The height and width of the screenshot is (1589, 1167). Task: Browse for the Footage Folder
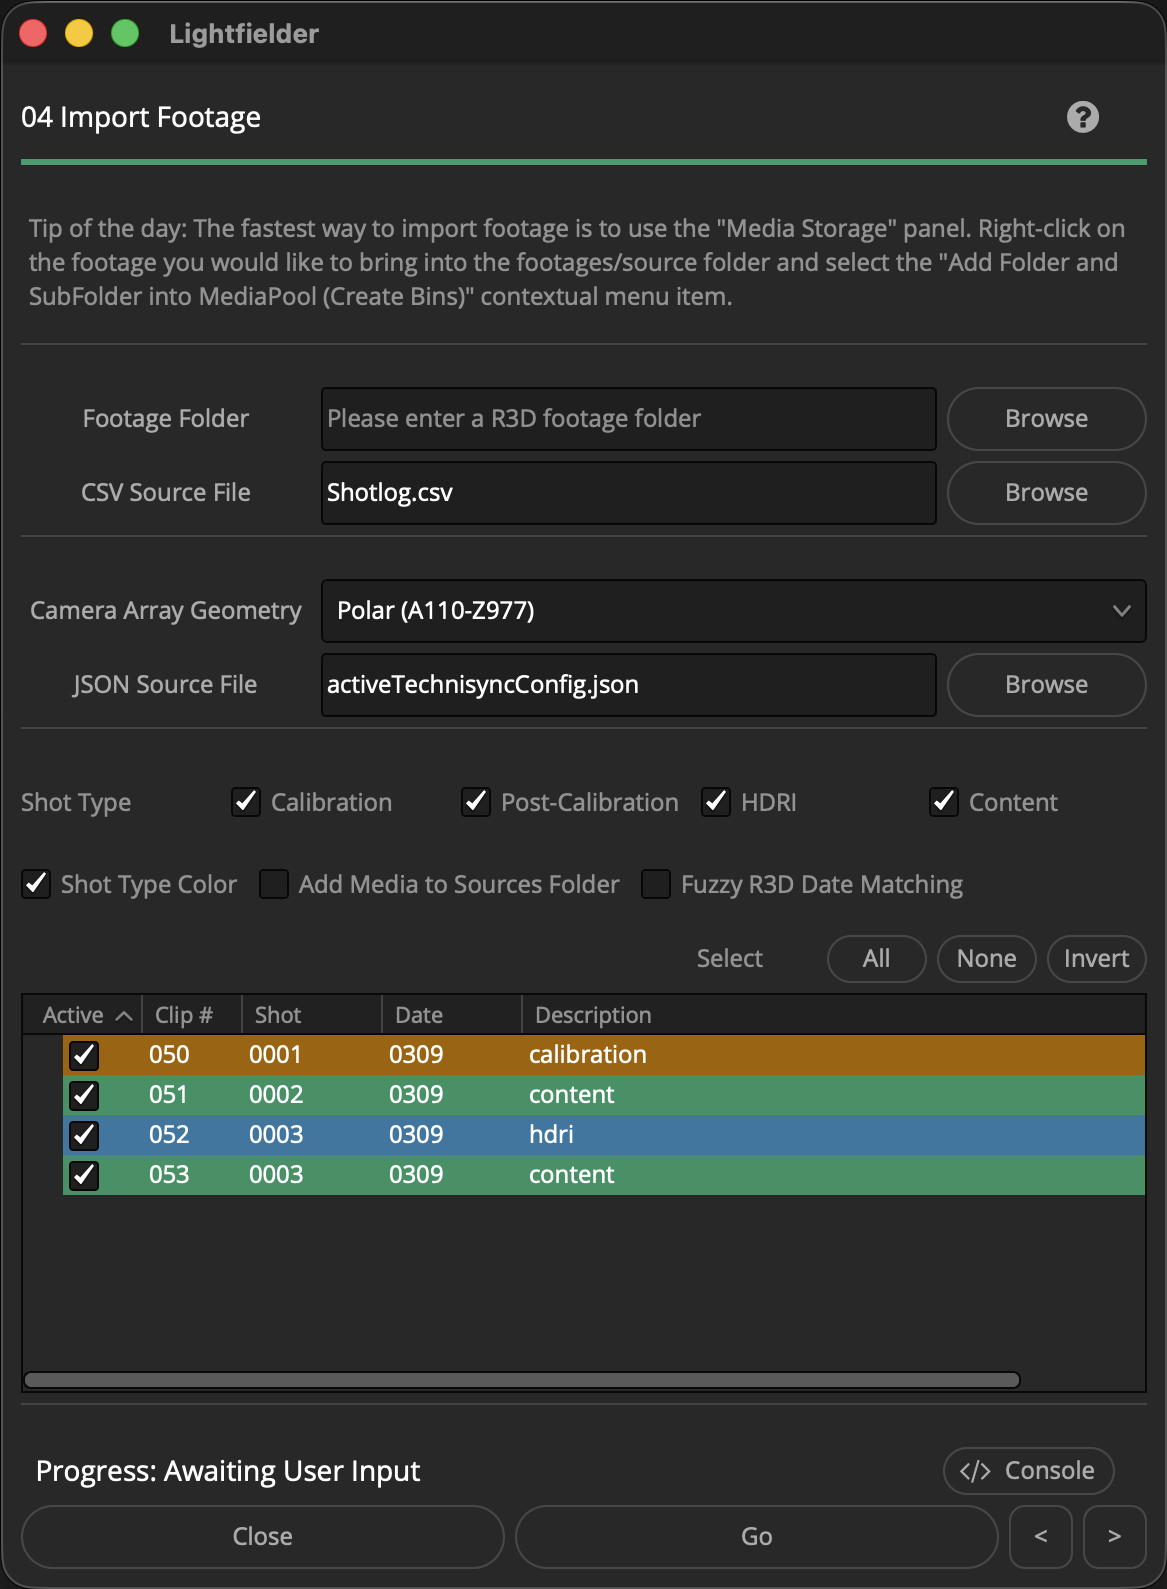(x=1046, y=419)
